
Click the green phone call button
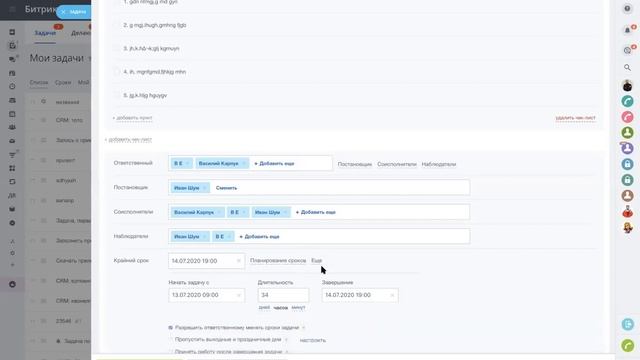[x=628, y=345]
